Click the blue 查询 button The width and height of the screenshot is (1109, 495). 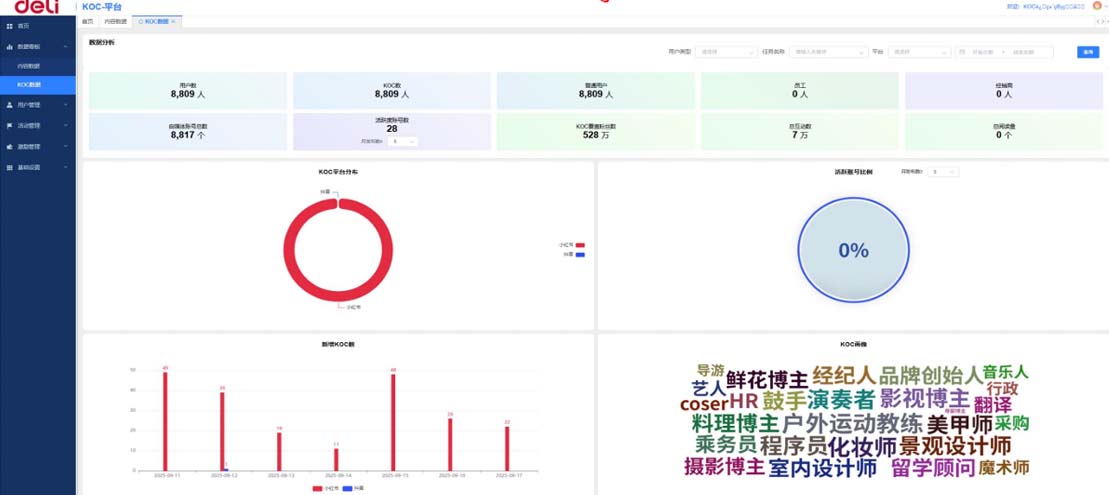[x=1087, y=52]
